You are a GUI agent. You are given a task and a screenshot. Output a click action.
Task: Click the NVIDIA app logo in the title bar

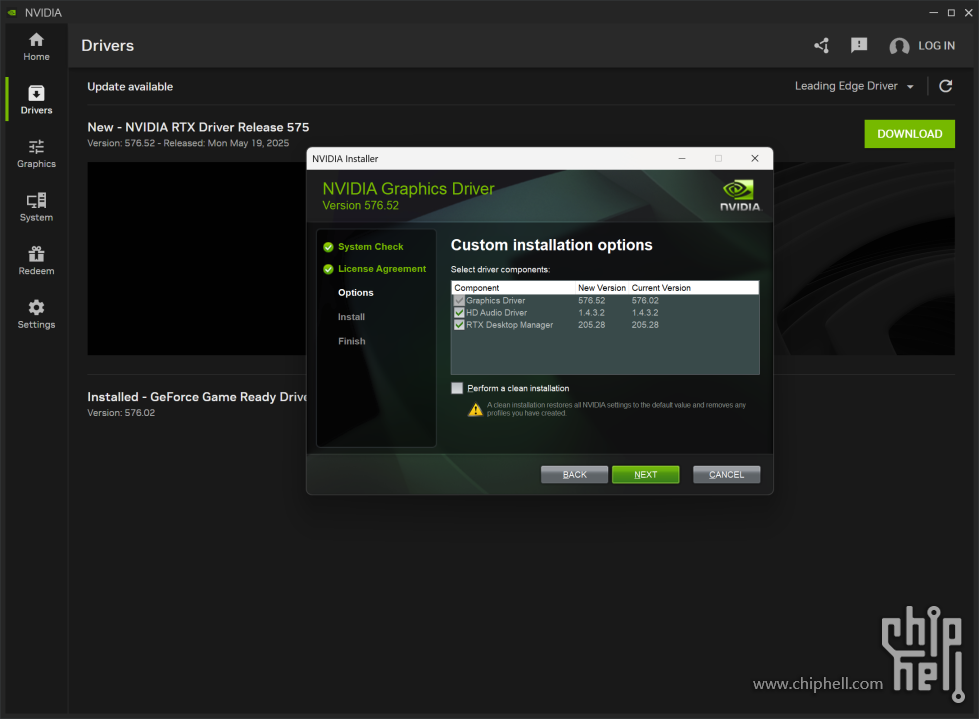[x=12, y=12]
